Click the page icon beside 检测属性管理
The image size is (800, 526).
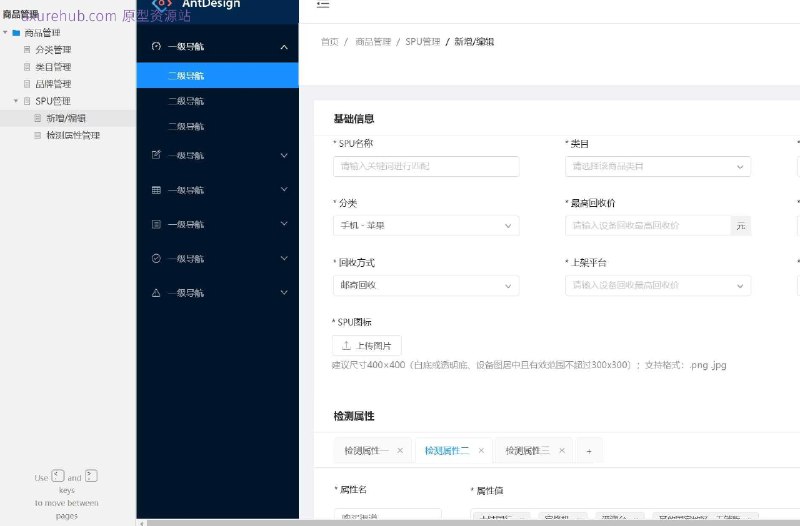coord(37,135)
